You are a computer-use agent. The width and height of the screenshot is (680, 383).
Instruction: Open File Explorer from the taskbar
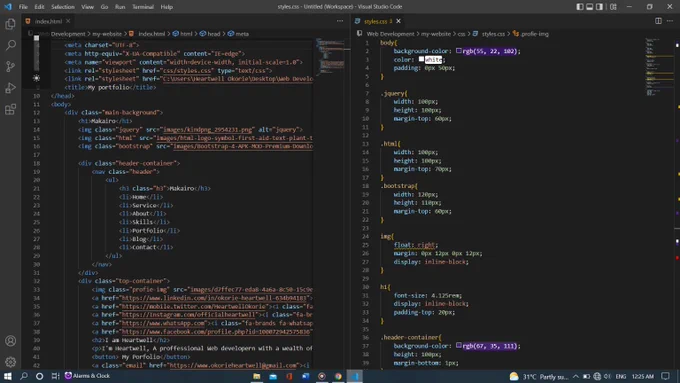257,376
